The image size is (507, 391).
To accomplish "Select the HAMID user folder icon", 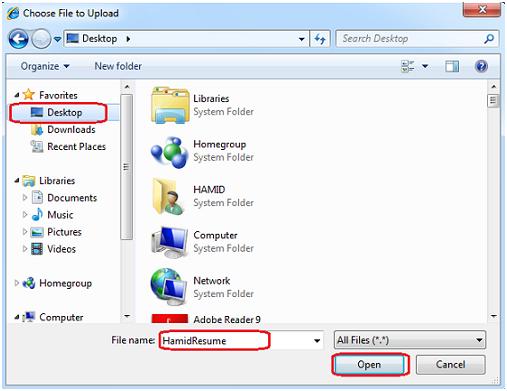I will [169, 197].
